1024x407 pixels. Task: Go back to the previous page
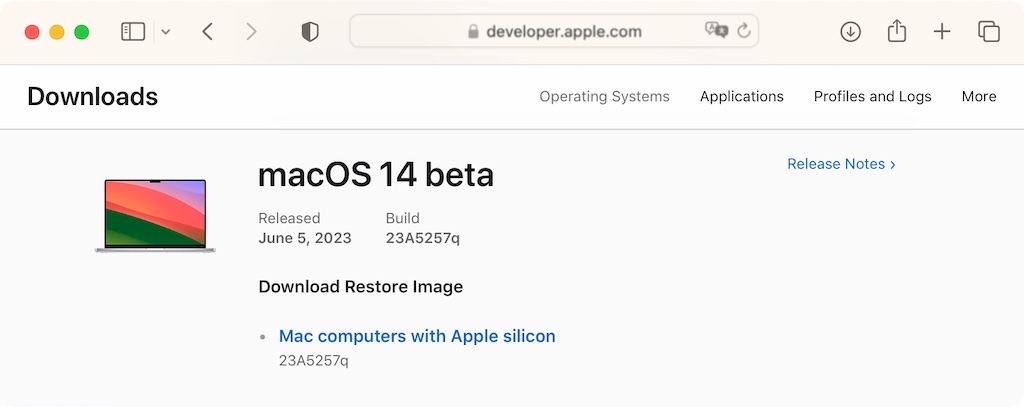coord(208,31)
